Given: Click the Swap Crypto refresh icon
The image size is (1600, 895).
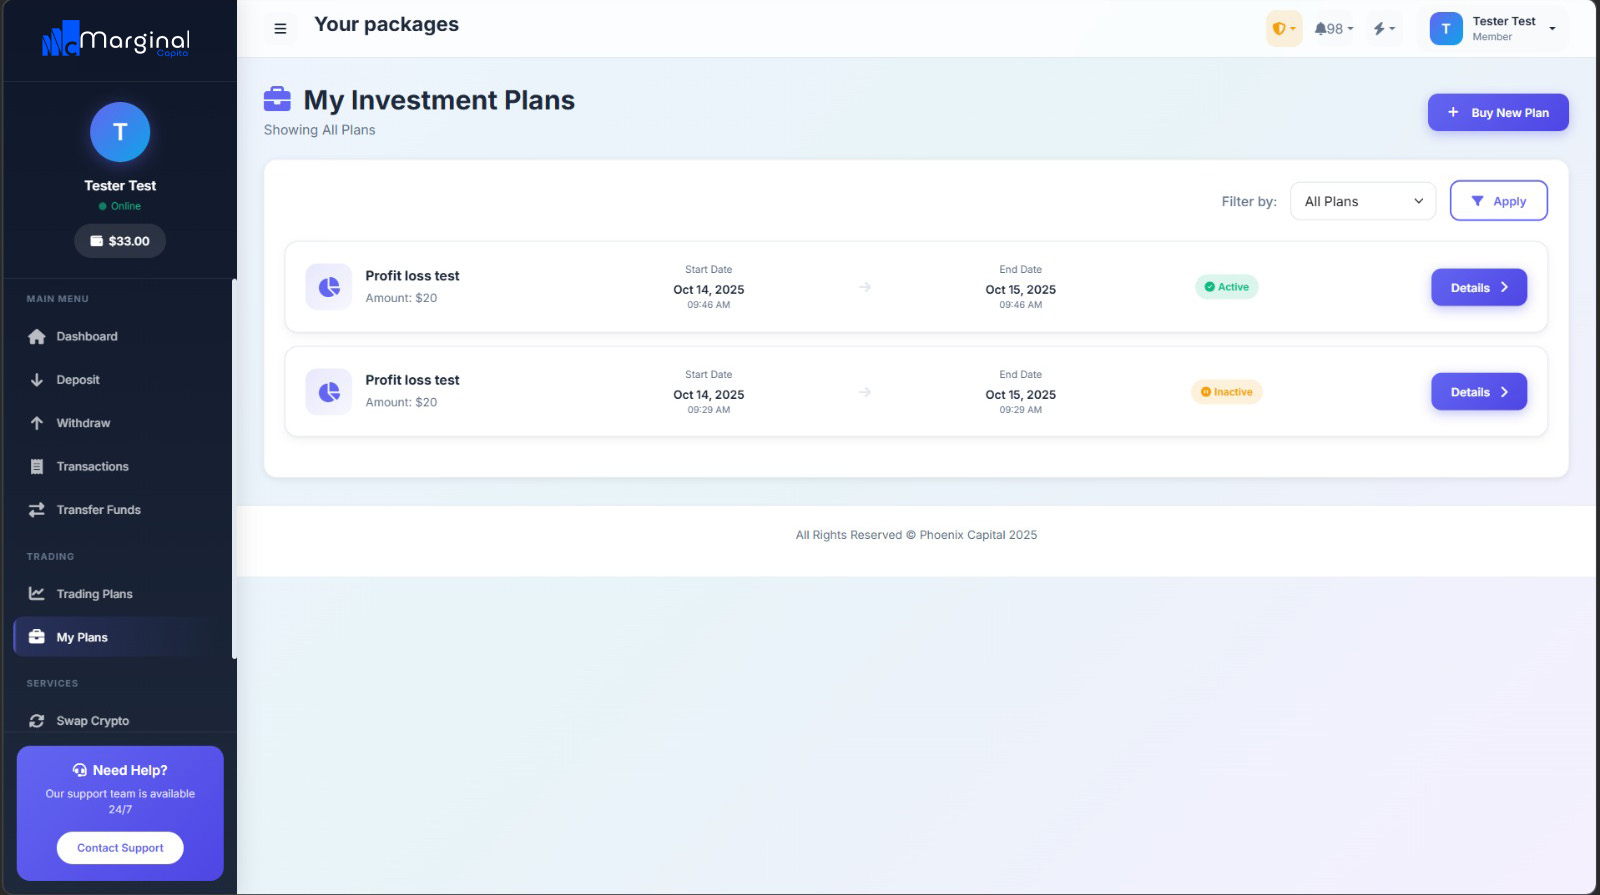Looking at the screenshot, I should tap(37, 721).
